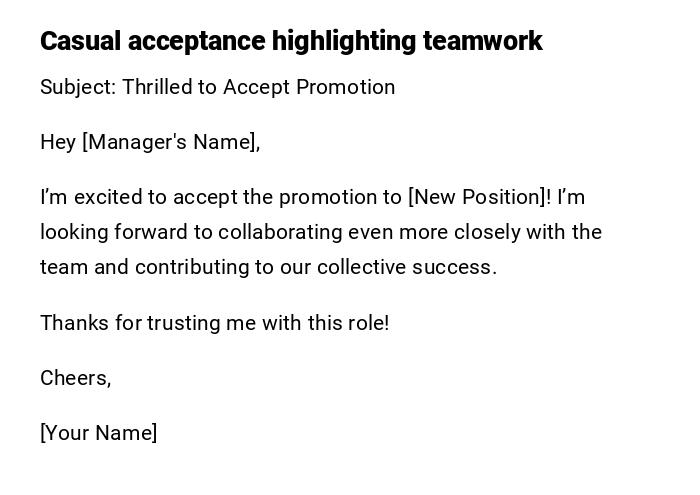Select the [Your Name] placeholder
This screenshot has width=700, height=495.
(99, 433)
